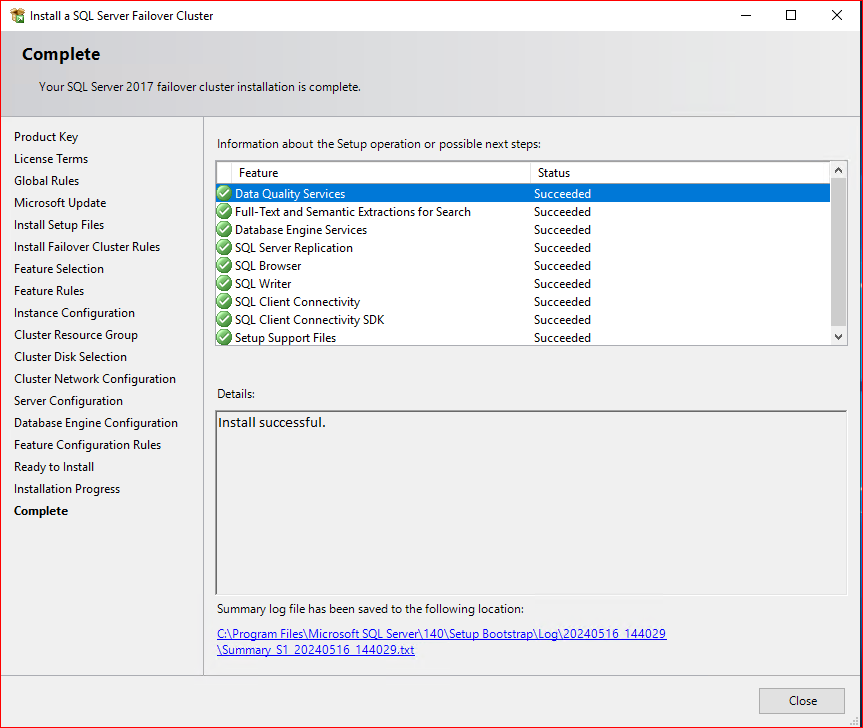Click Database Engine Configuration step in sidebar
The height and width of the screenshot is (728, 863).
(x=96, y=423)
